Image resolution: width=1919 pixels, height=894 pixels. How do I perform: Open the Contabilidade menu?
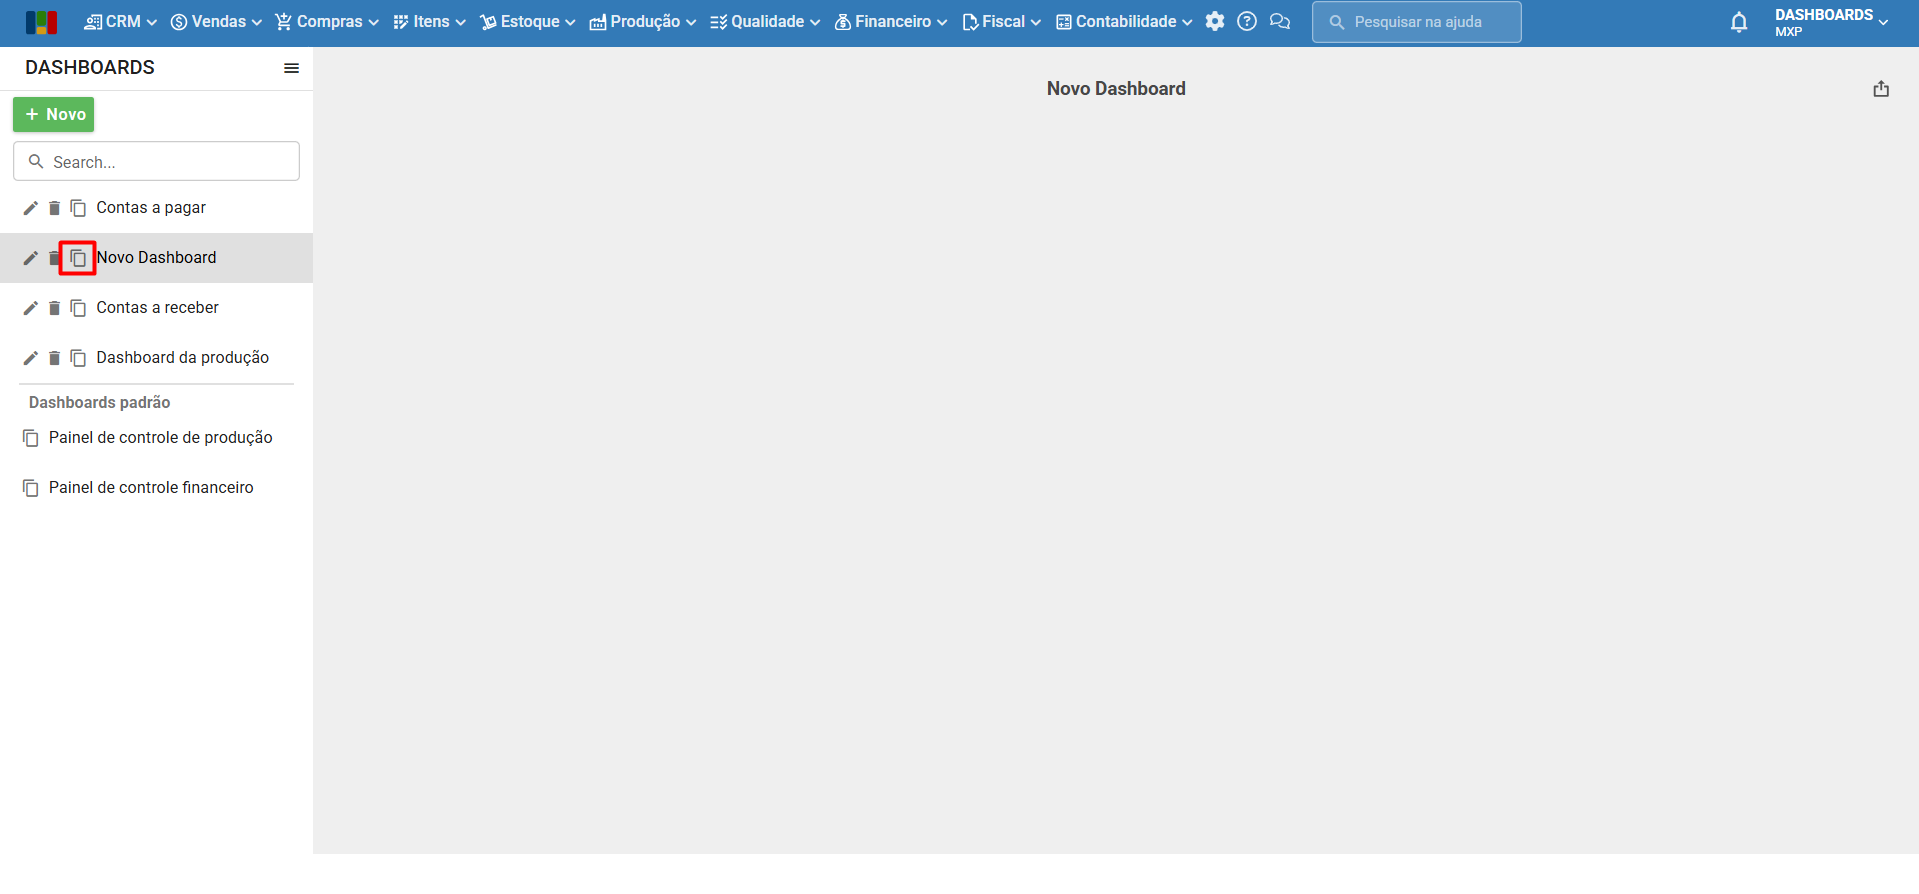[x=1124, y=22]
